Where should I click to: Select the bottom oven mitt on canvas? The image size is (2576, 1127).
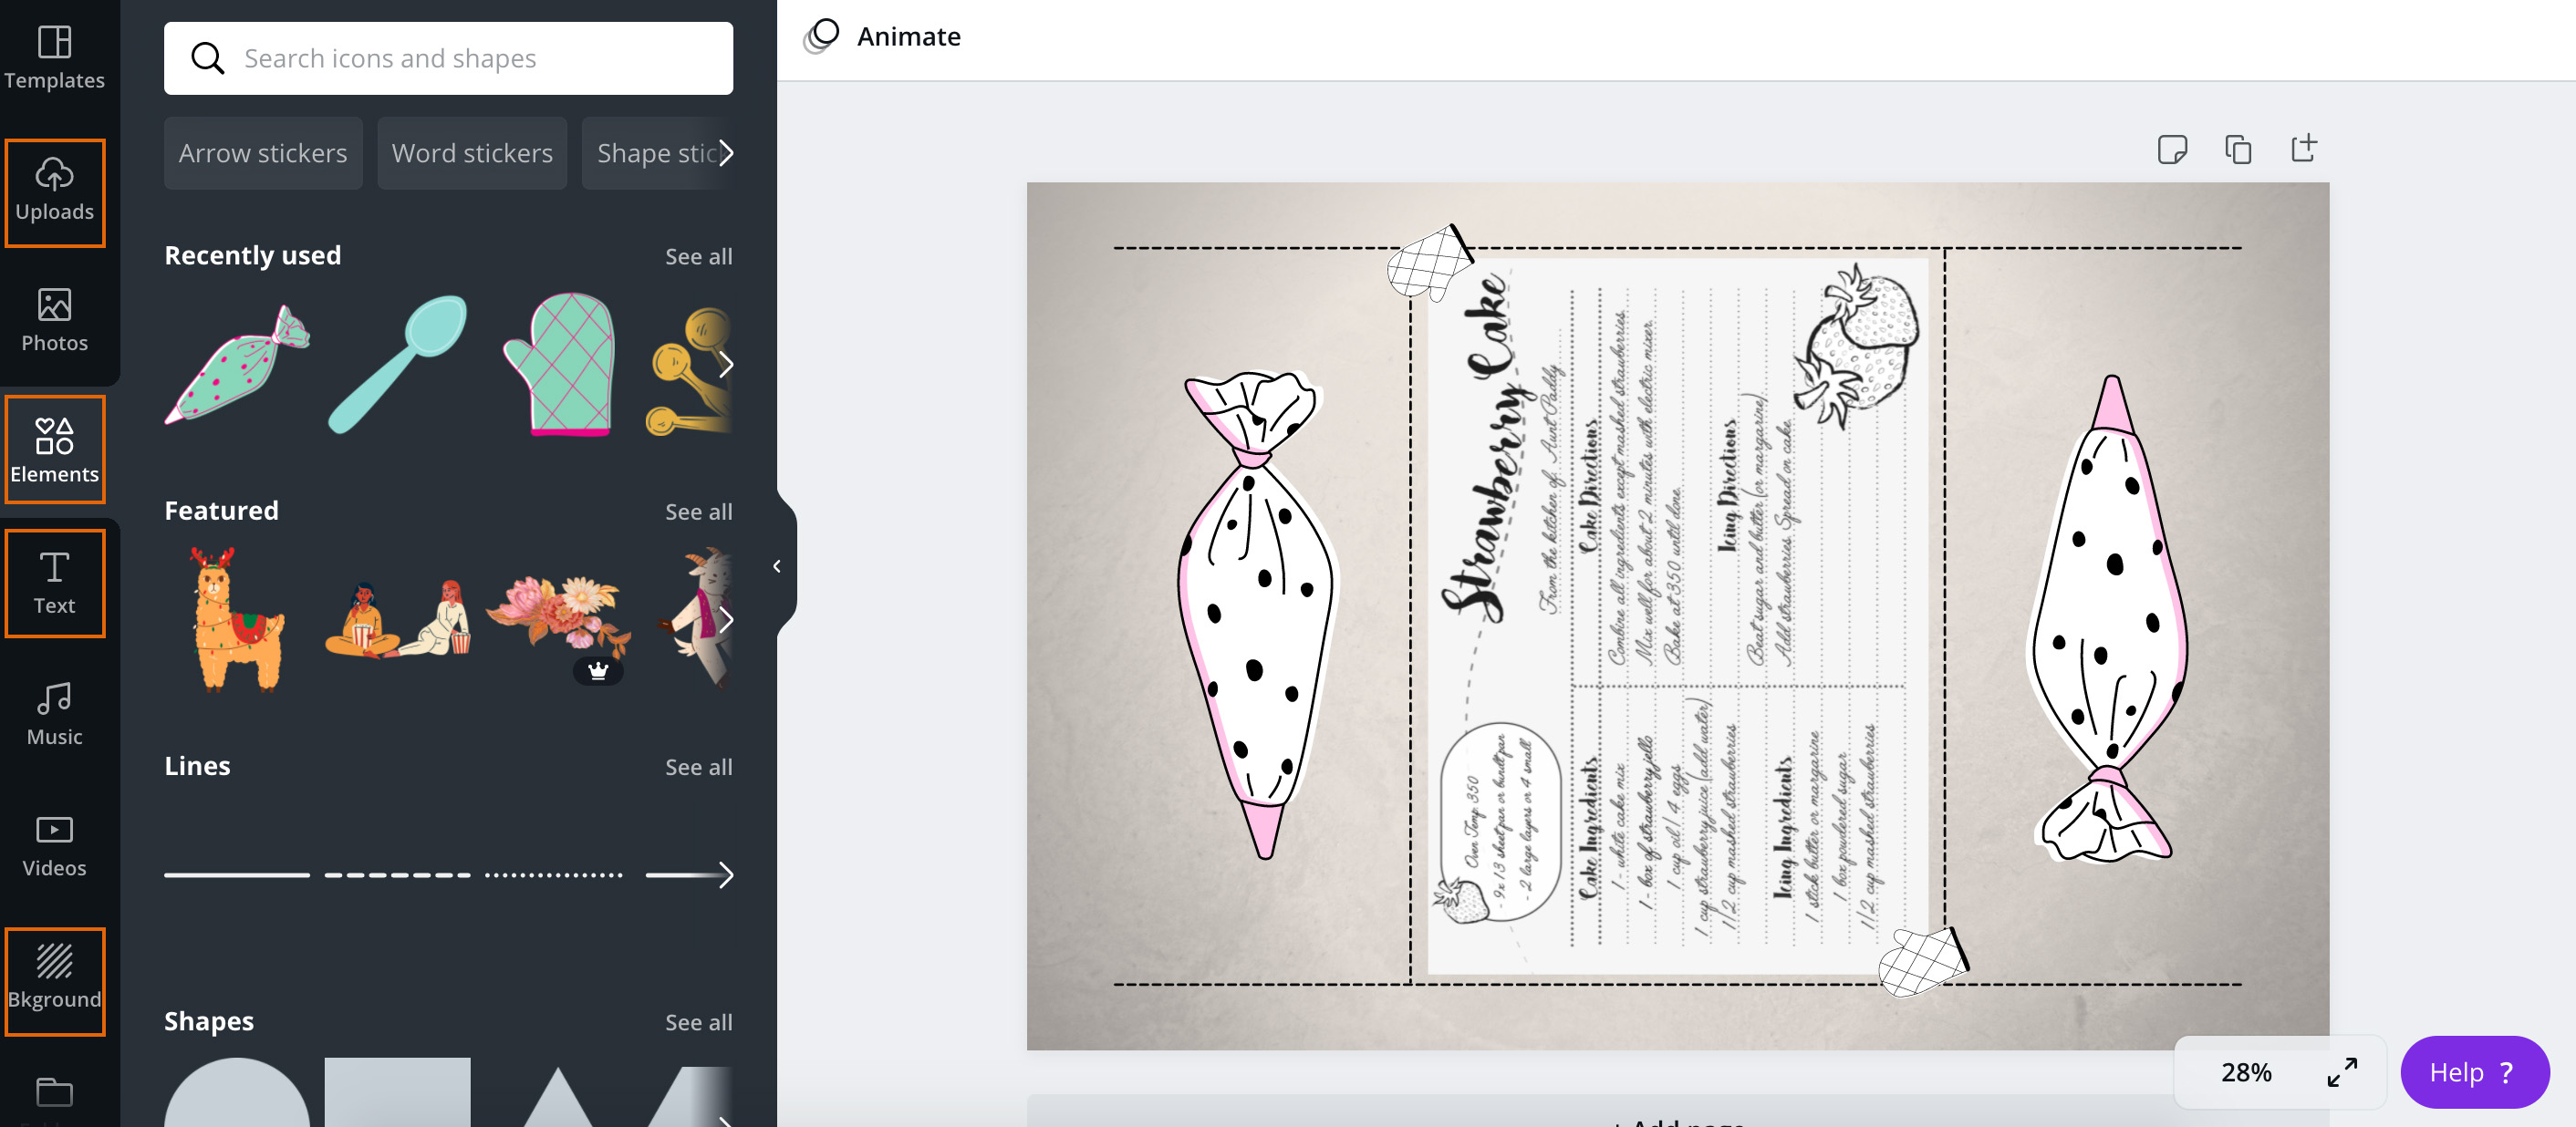(x=1923, y=961)
